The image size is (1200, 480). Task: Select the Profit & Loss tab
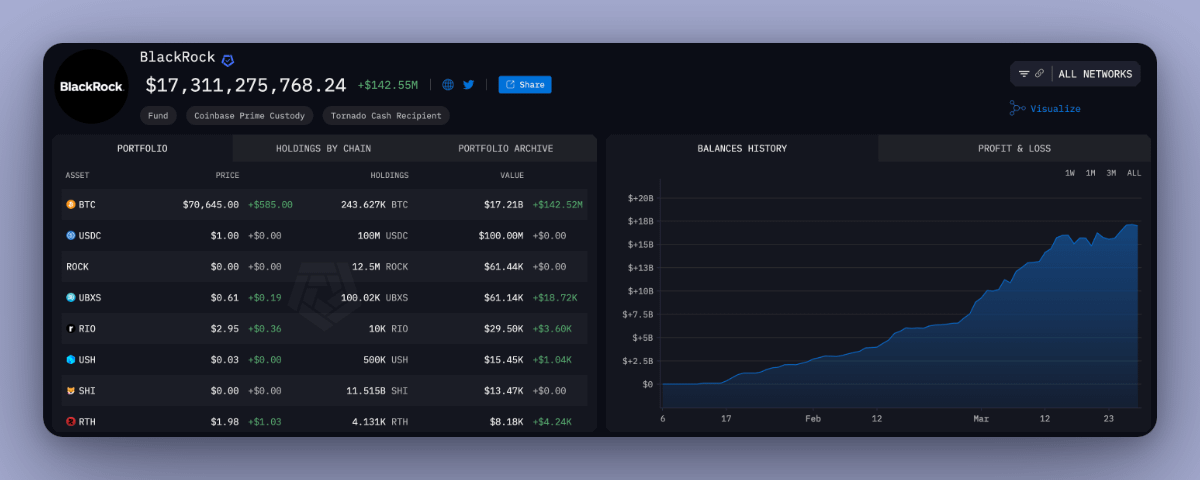(1014, 148)
